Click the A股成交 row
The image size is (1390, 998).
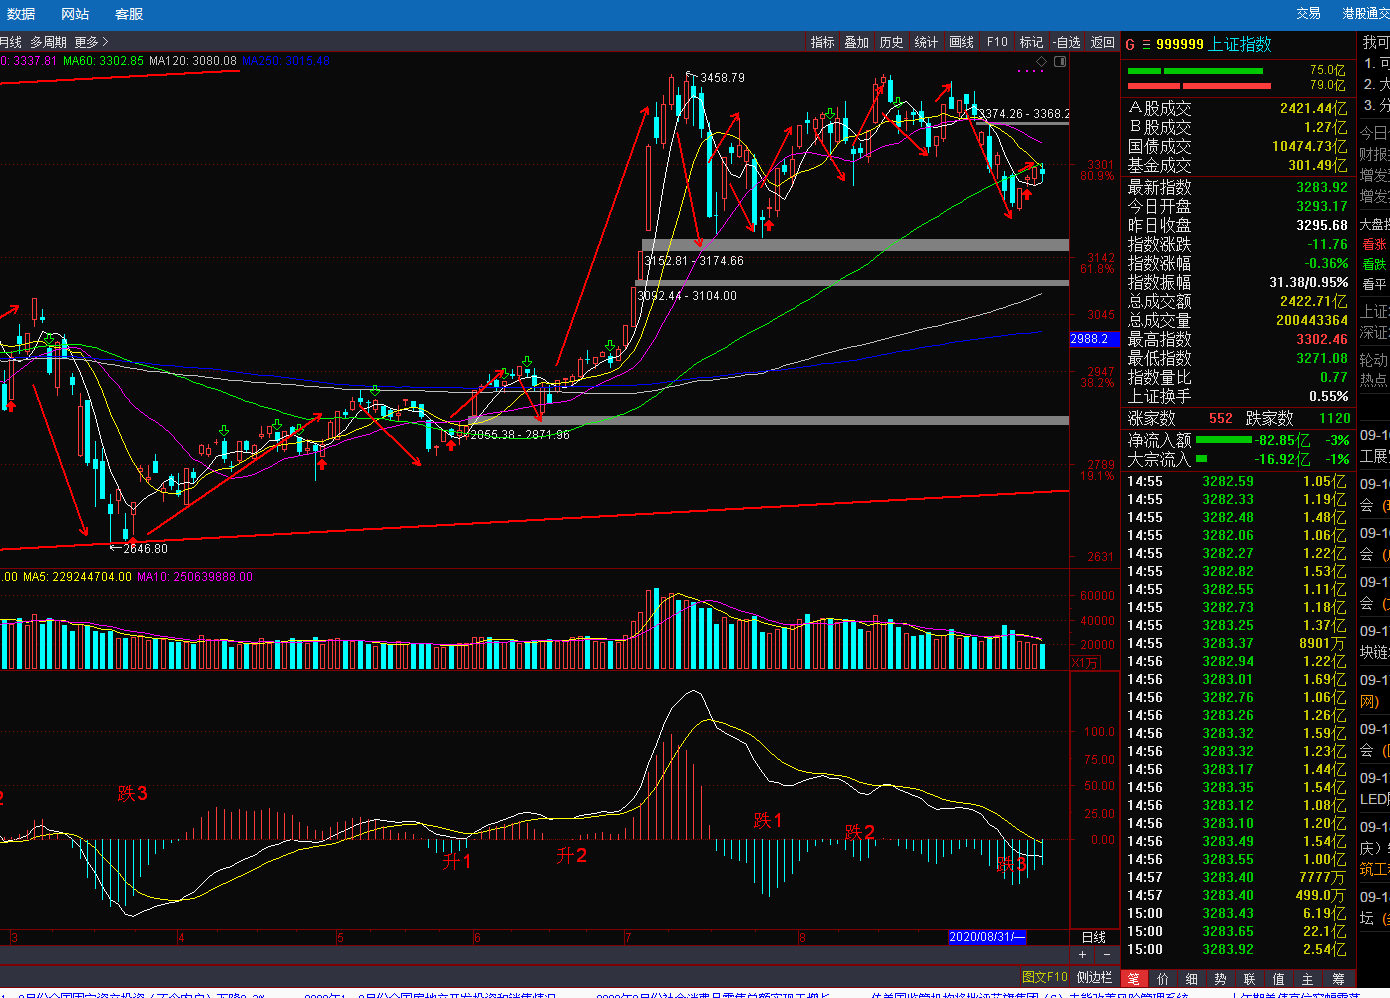(x=1237, y=108)
